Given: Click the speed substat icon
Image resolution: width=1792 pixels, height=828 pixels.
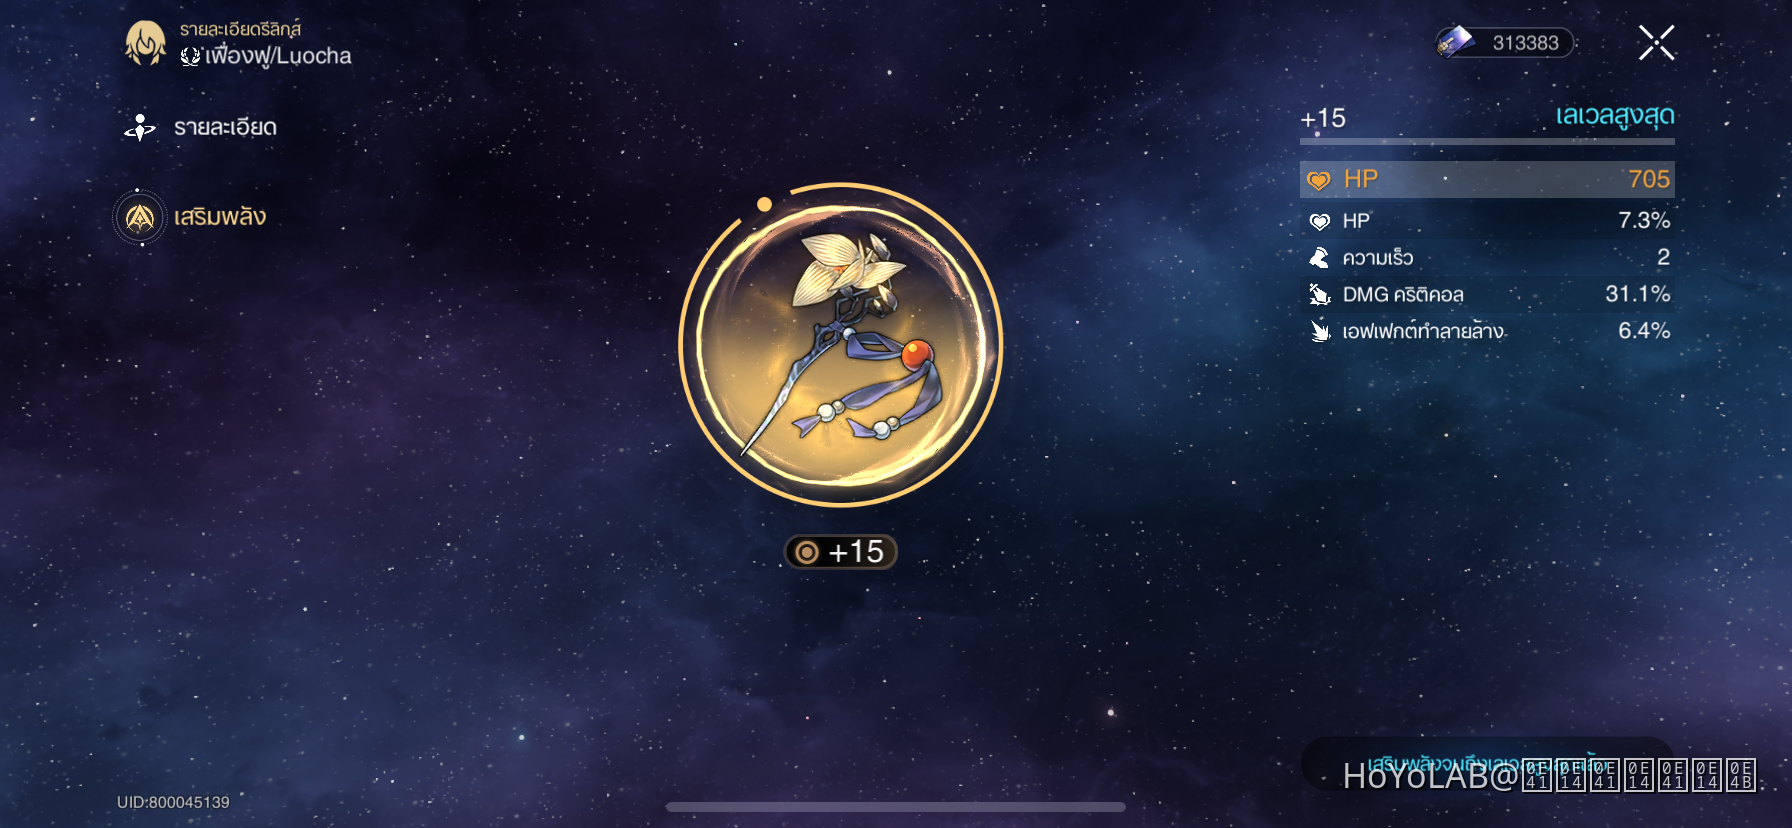Looking at the screenshot, I should 1320,258.
